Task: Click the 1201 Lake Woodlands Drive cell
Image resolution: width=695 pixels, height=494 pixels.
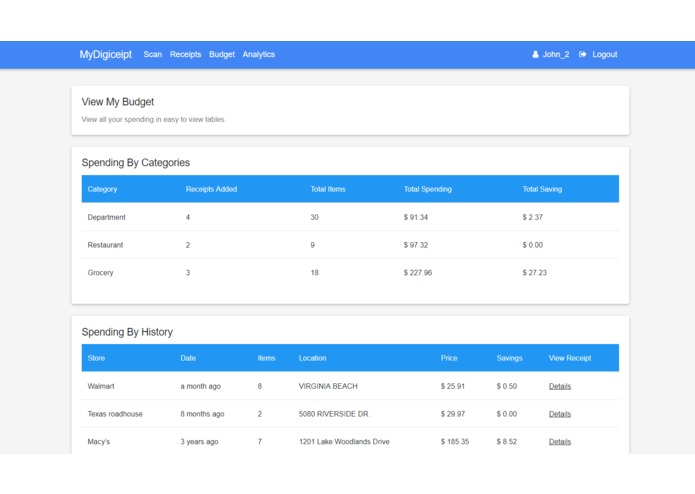Action: coord(344,442)
